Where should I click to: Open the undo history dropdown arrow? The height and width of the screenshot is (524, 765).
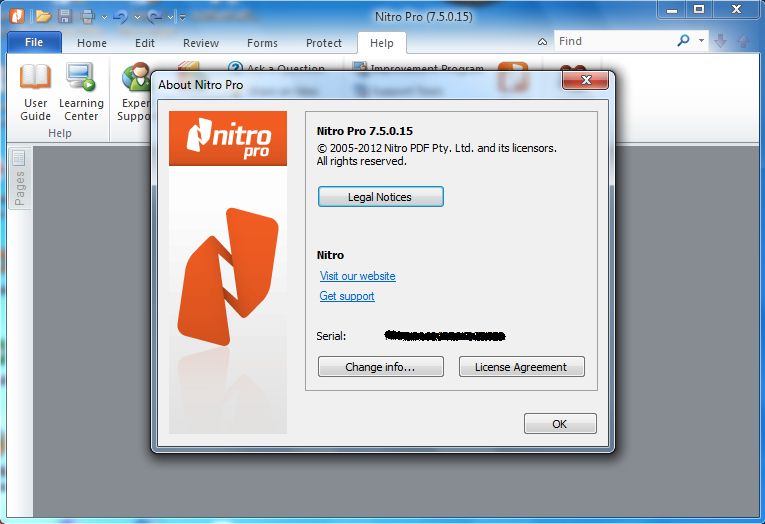(x=137, y=17)
